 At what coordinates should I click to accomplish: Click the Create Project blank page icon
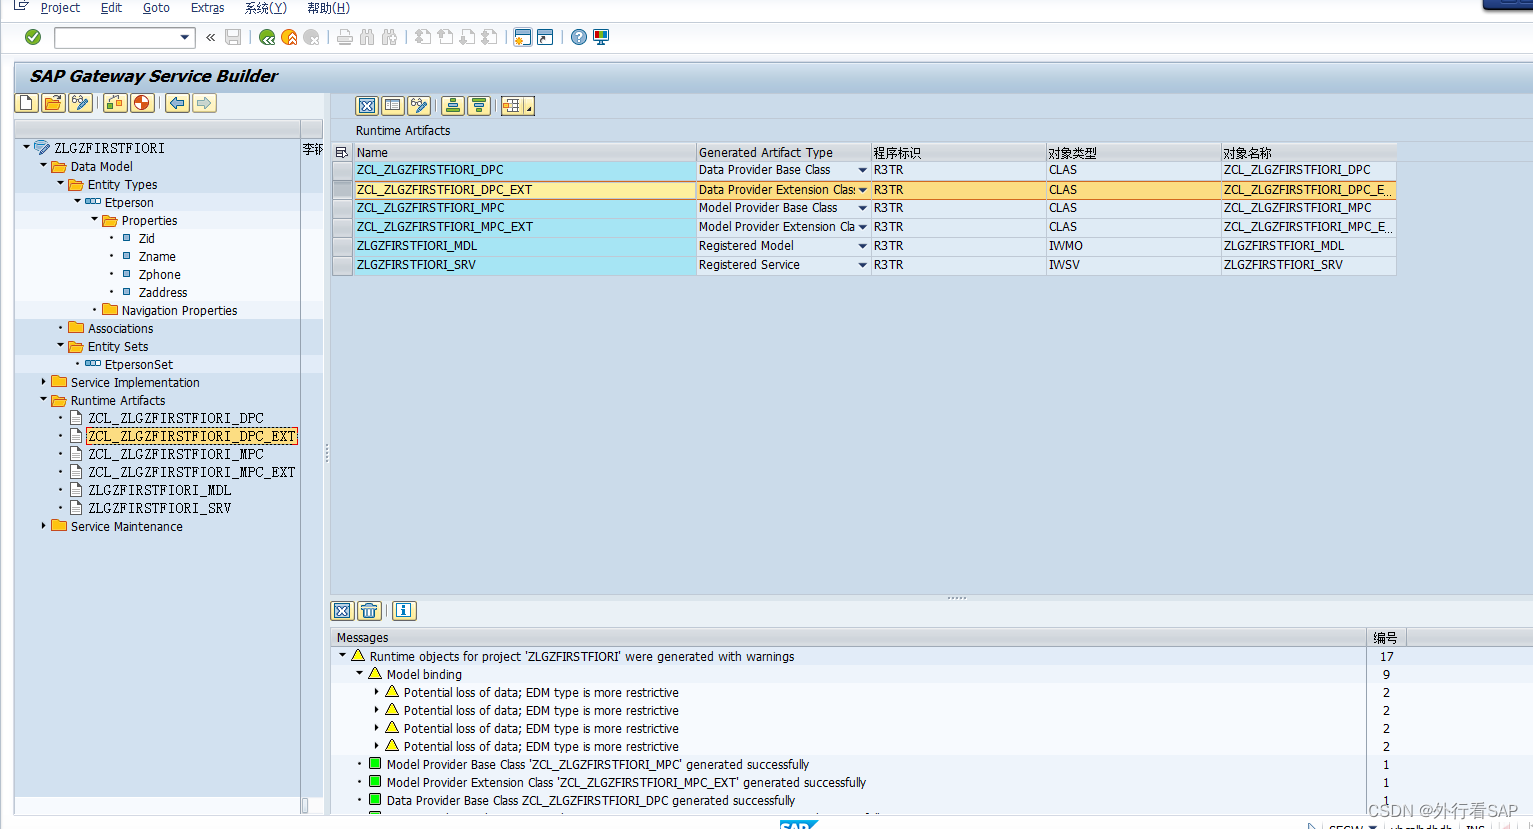tap(27, 103)
